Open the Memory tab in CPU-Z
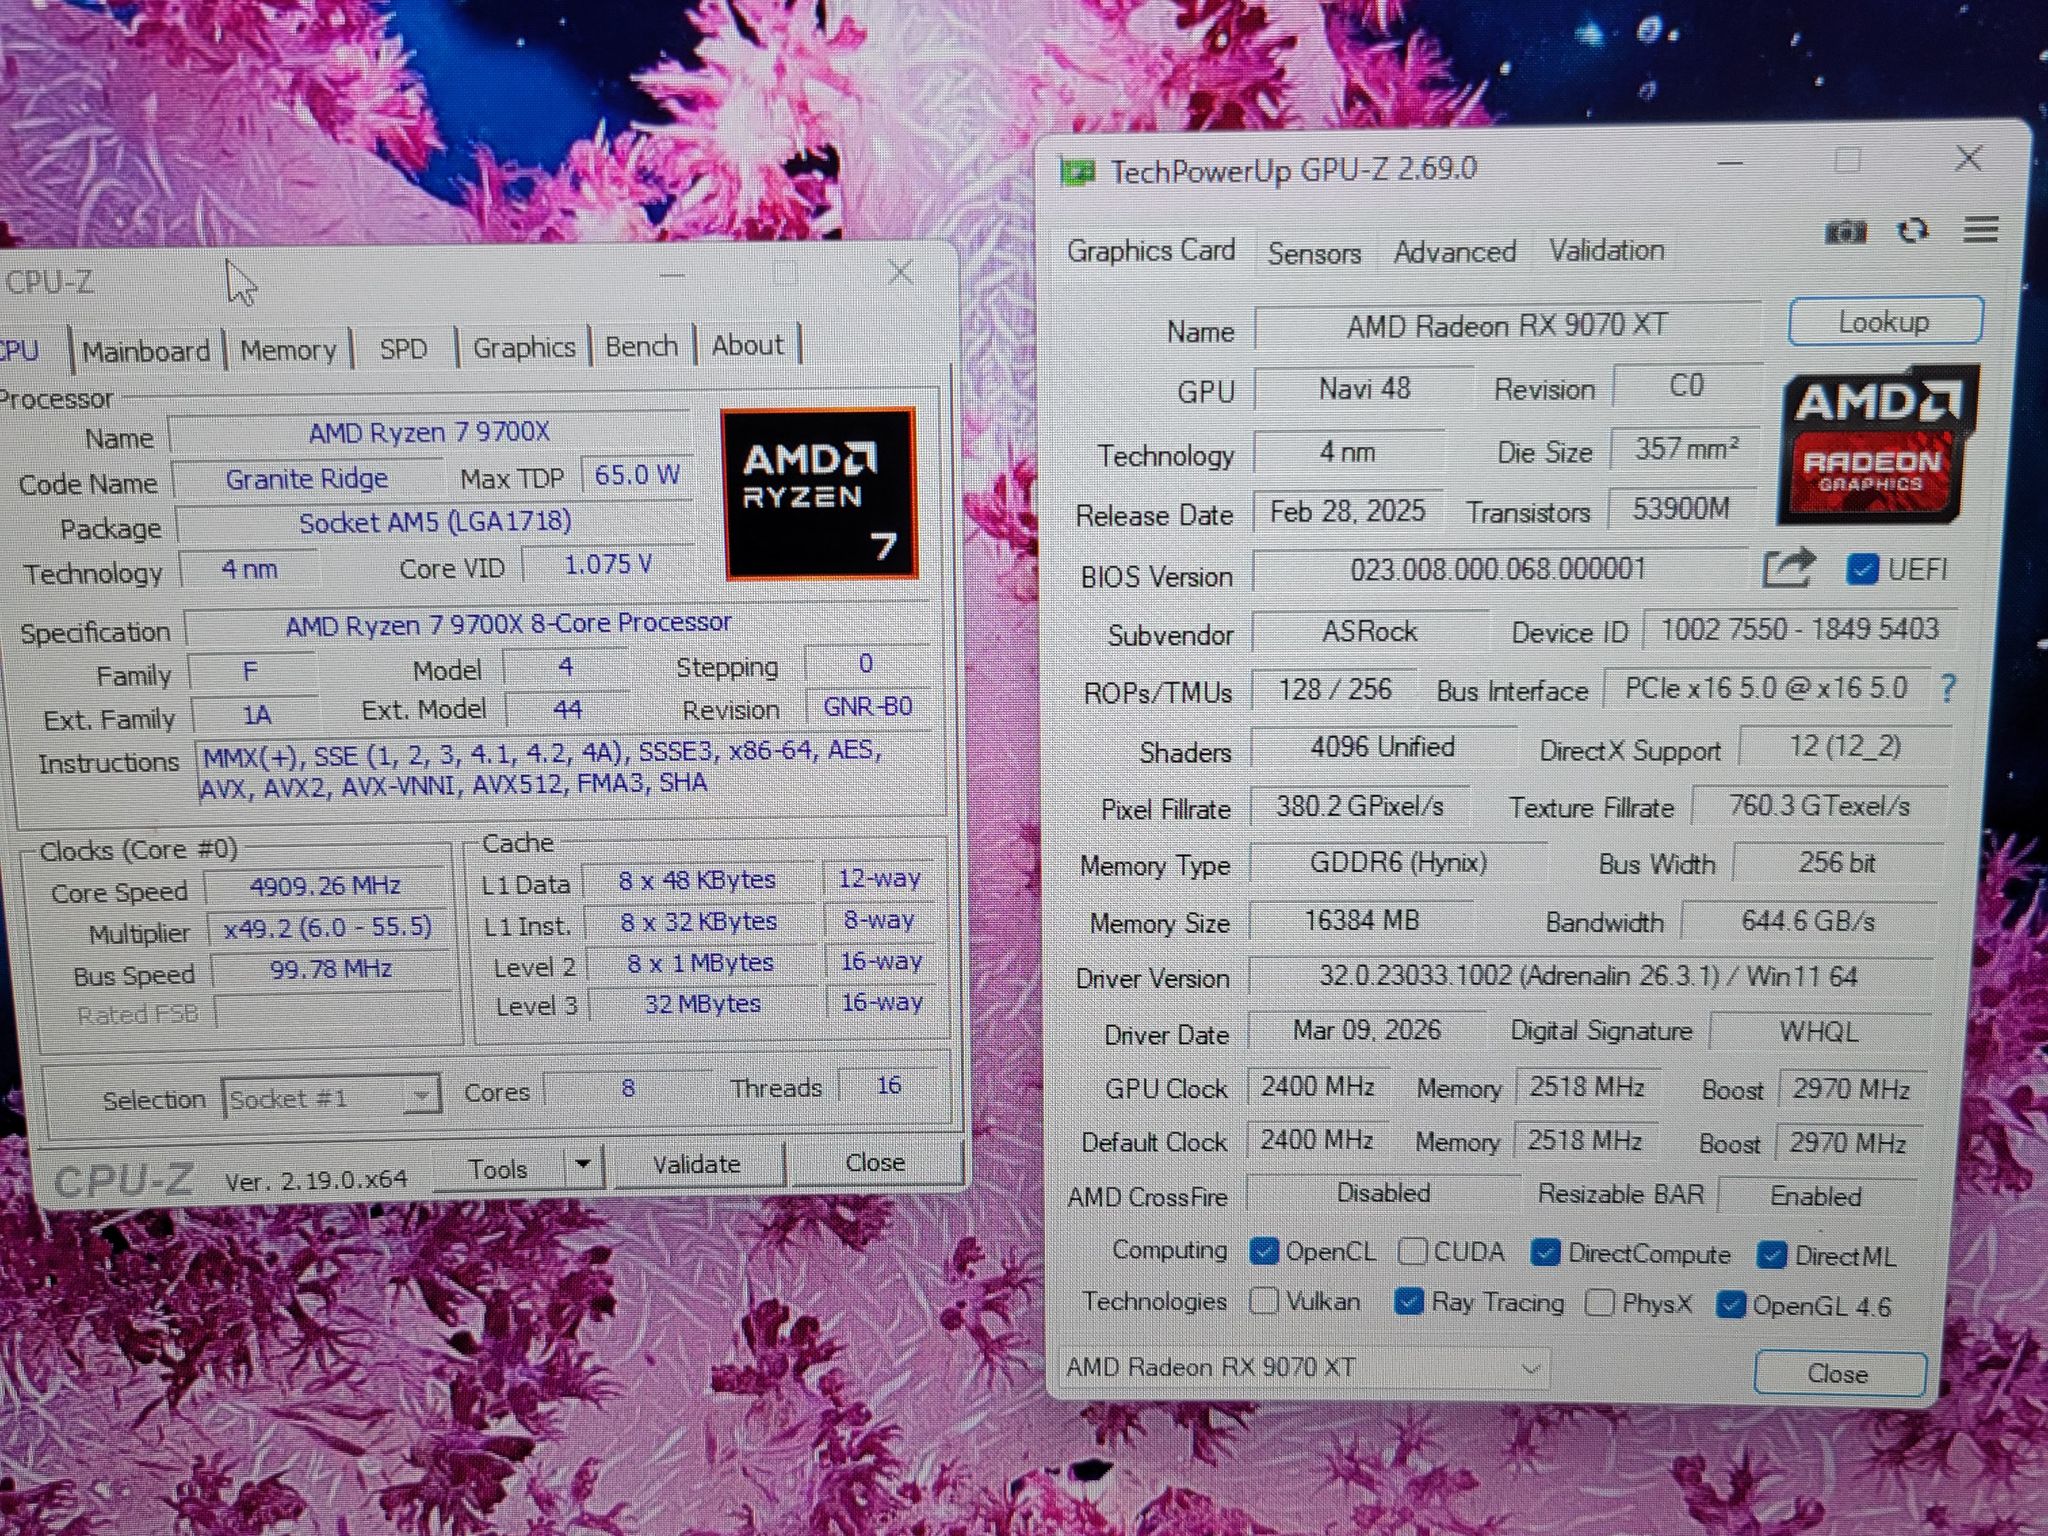Viewport: 2048px width, 1536px height. pos(288,350)
